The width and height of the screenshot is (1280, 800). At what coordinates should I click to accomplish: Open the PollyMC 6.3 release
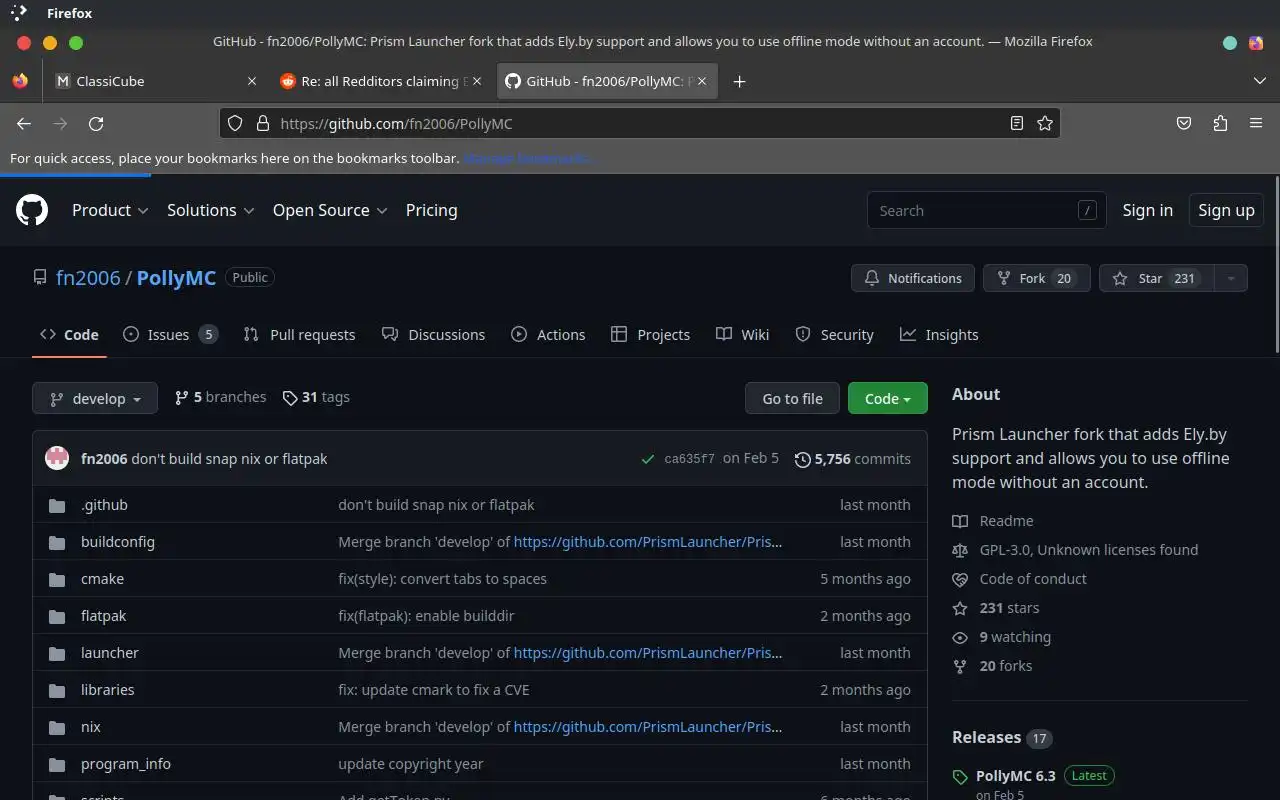[x=1015, y=775]
